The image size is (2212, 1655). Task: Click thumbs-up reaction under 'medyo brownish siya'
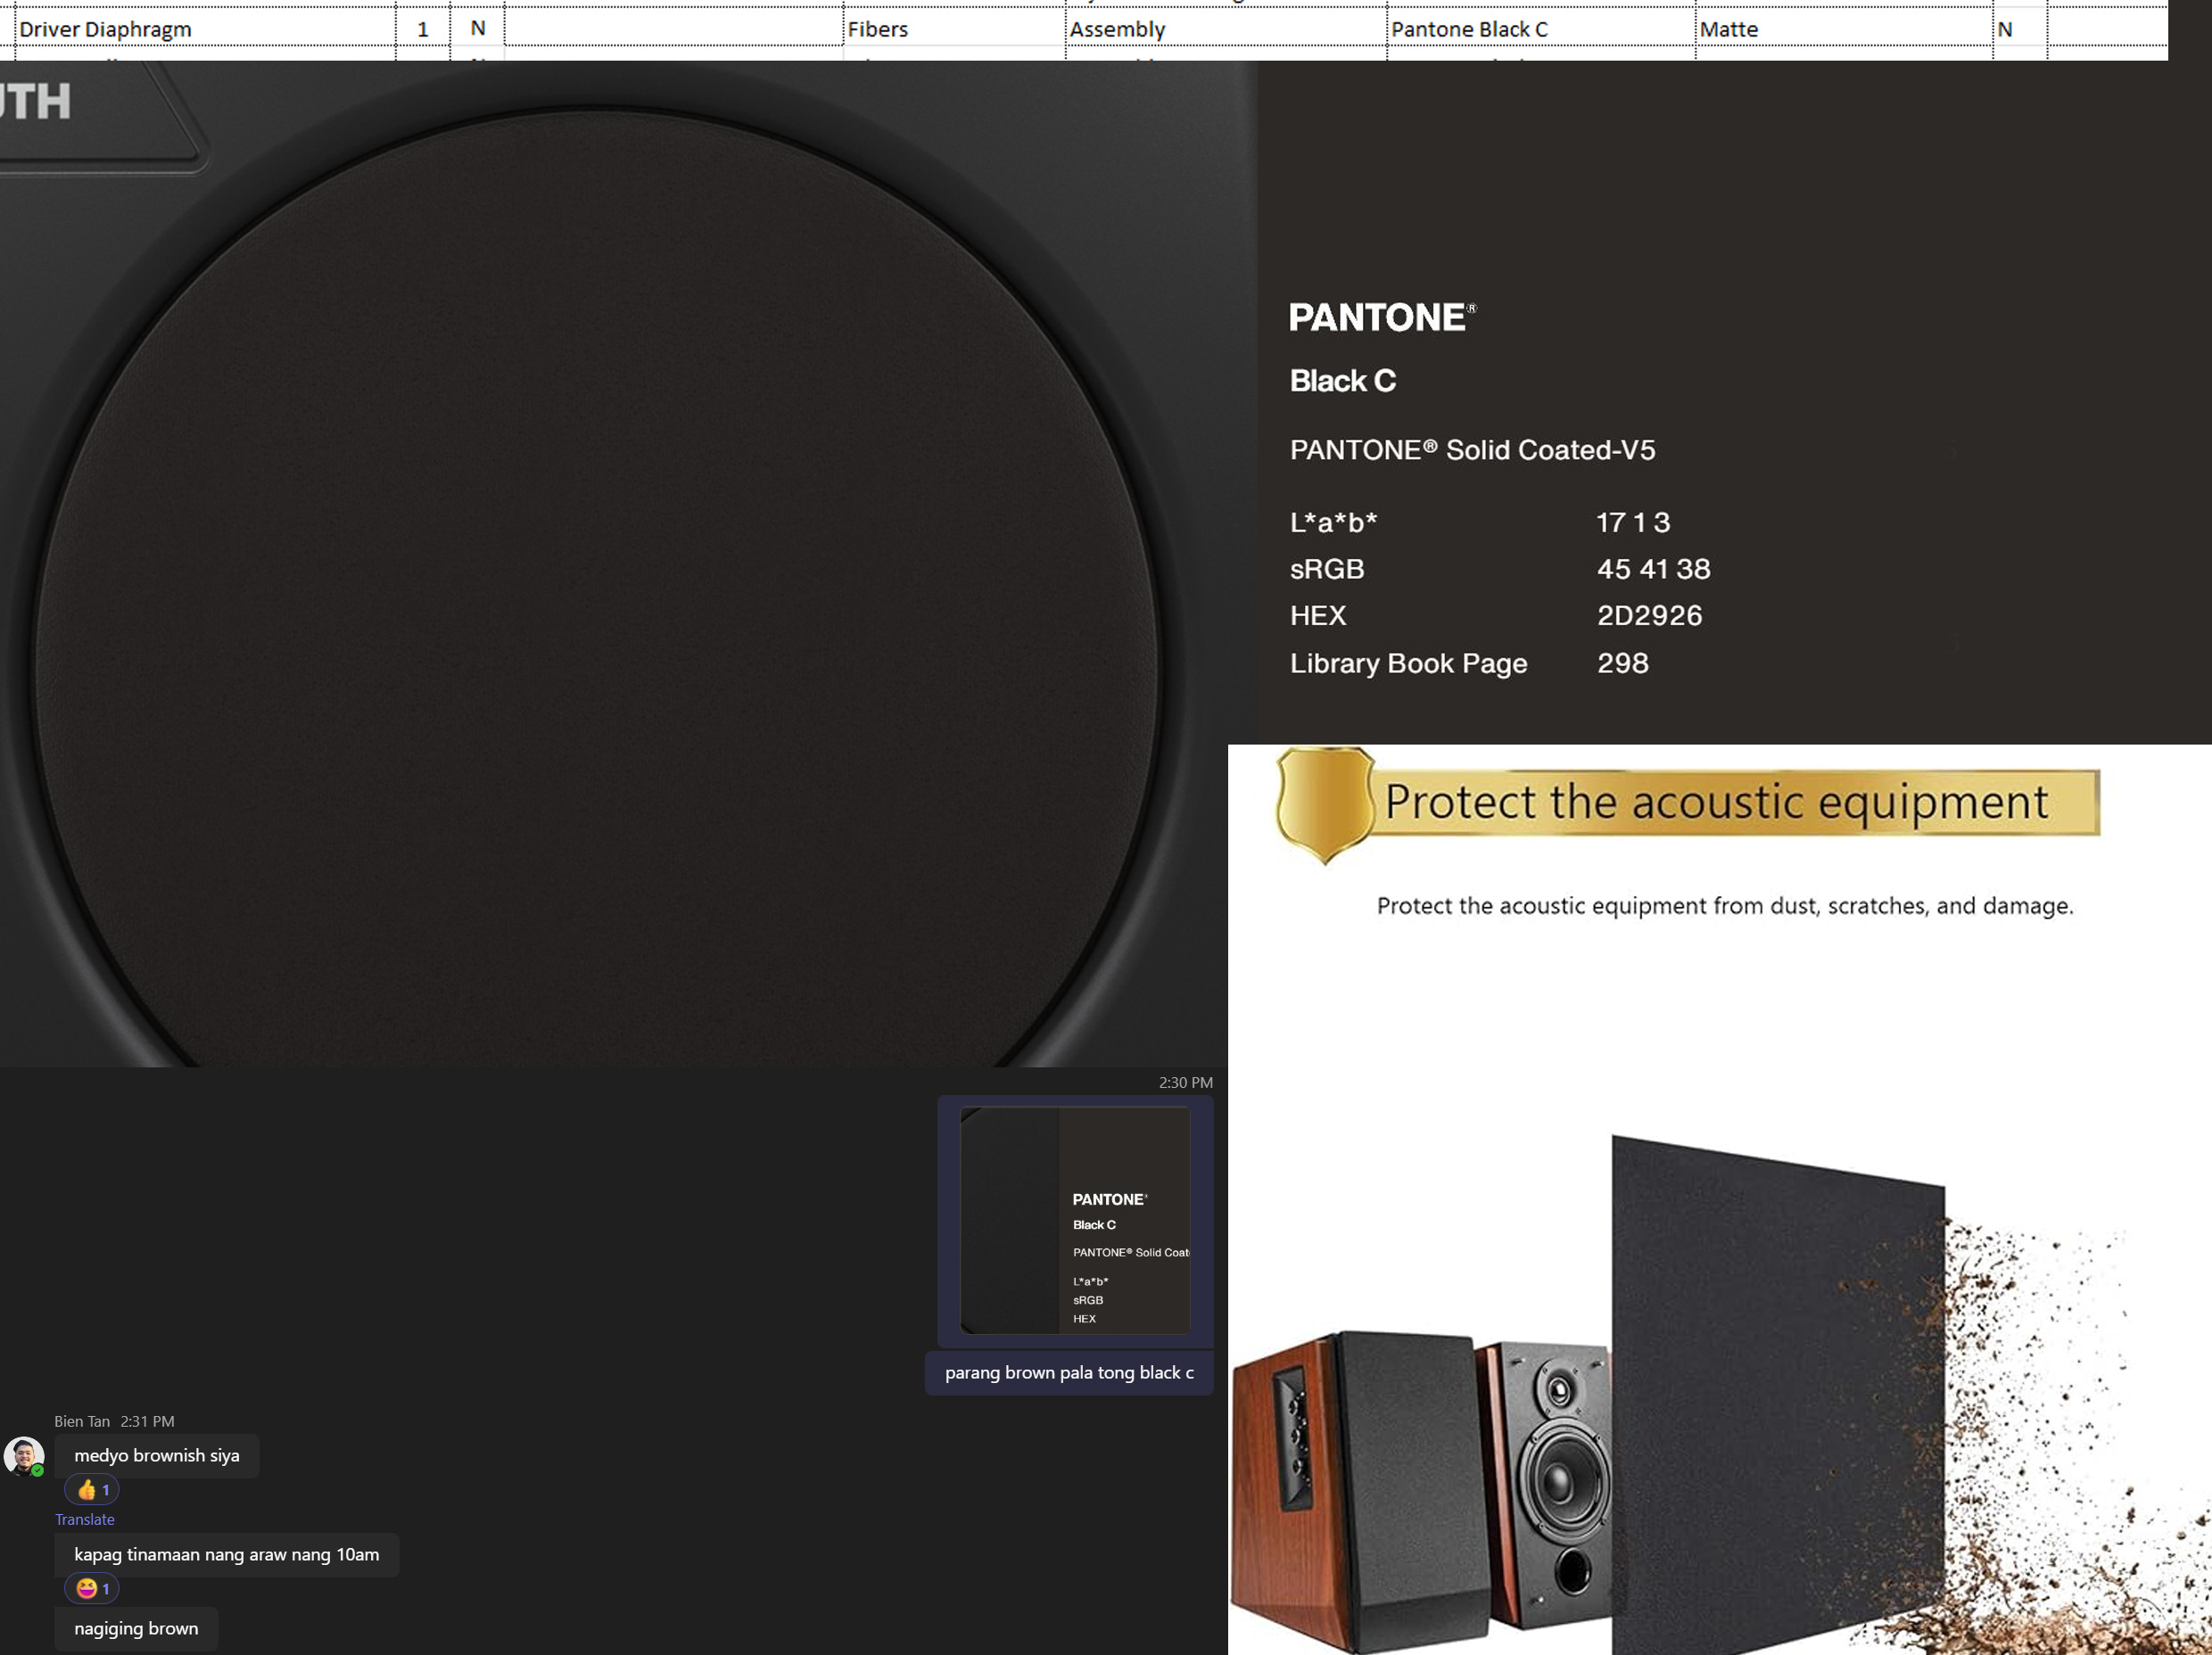click(92, 1490)
